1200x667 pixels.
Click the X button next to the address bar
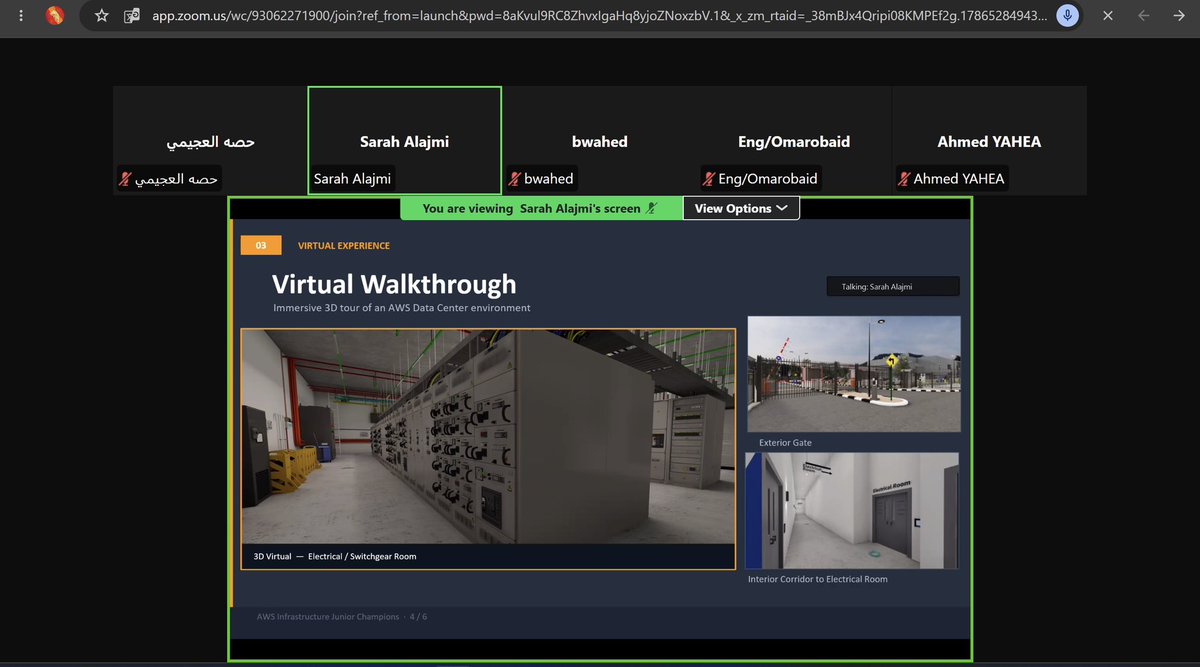pyautogui.click(x=1107, y=15)
